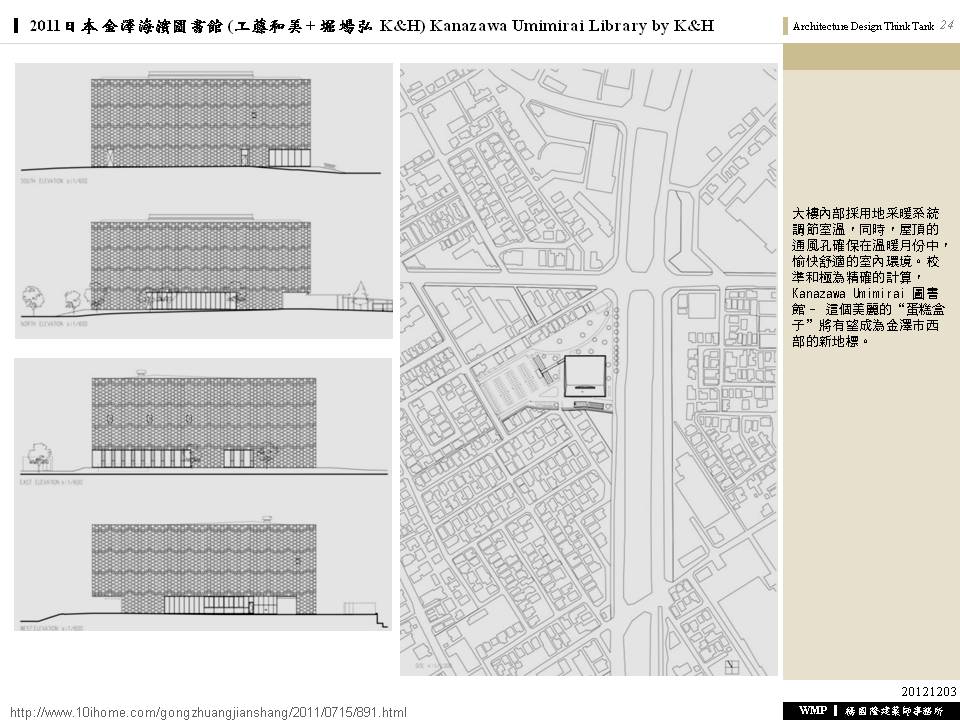Click the parking lot on the site plan

point(512,386)
